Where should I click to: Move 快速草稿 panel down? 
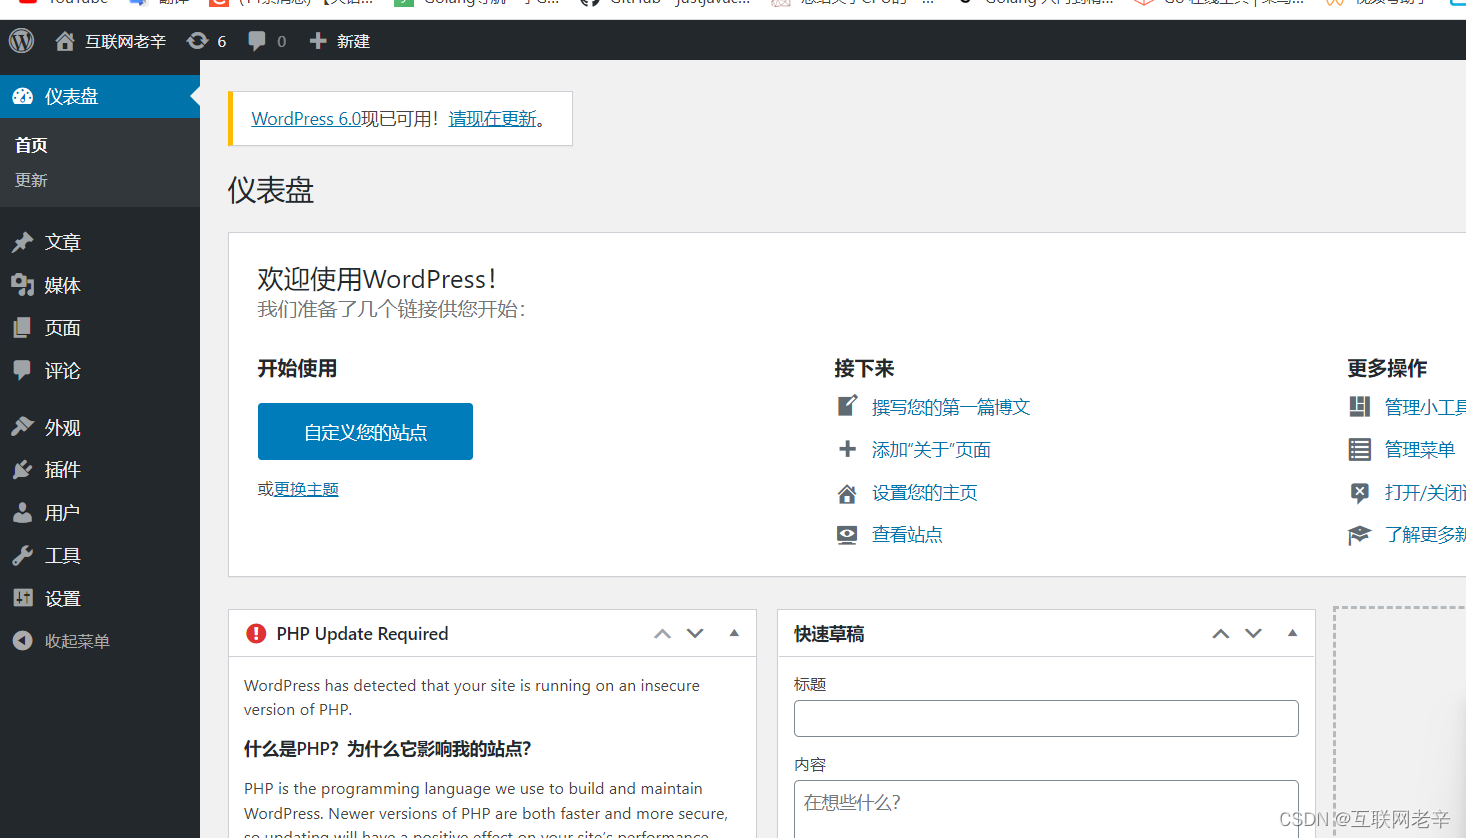pos(1253,633)
